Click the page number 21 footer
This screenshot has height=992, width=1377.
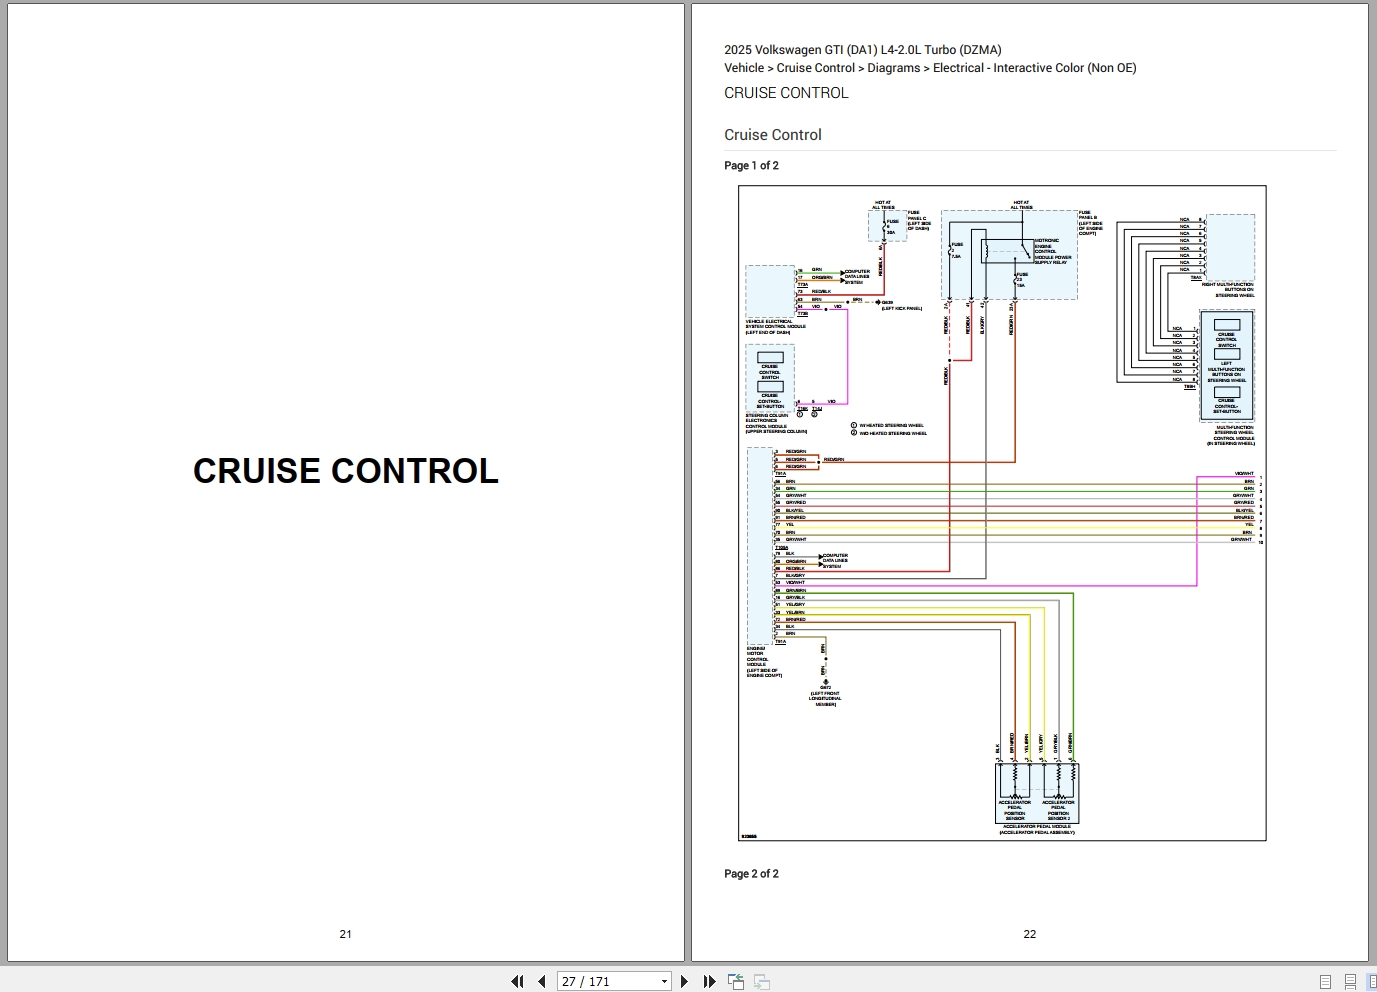tap(345, 934)
